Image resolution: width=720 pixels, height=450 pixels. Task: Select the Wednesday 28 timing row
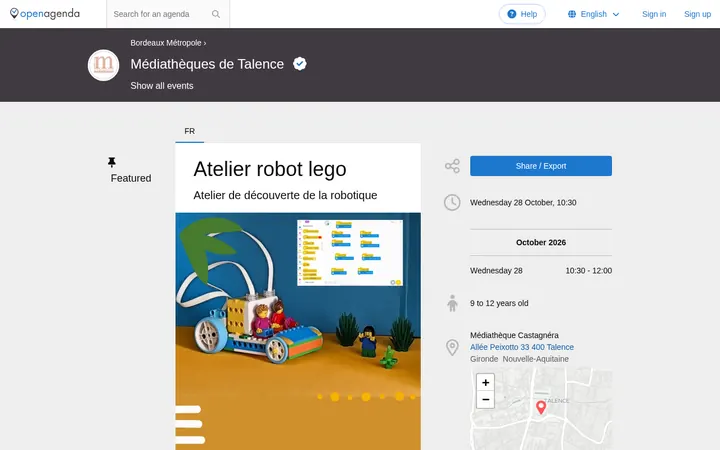tap(541, 270)
